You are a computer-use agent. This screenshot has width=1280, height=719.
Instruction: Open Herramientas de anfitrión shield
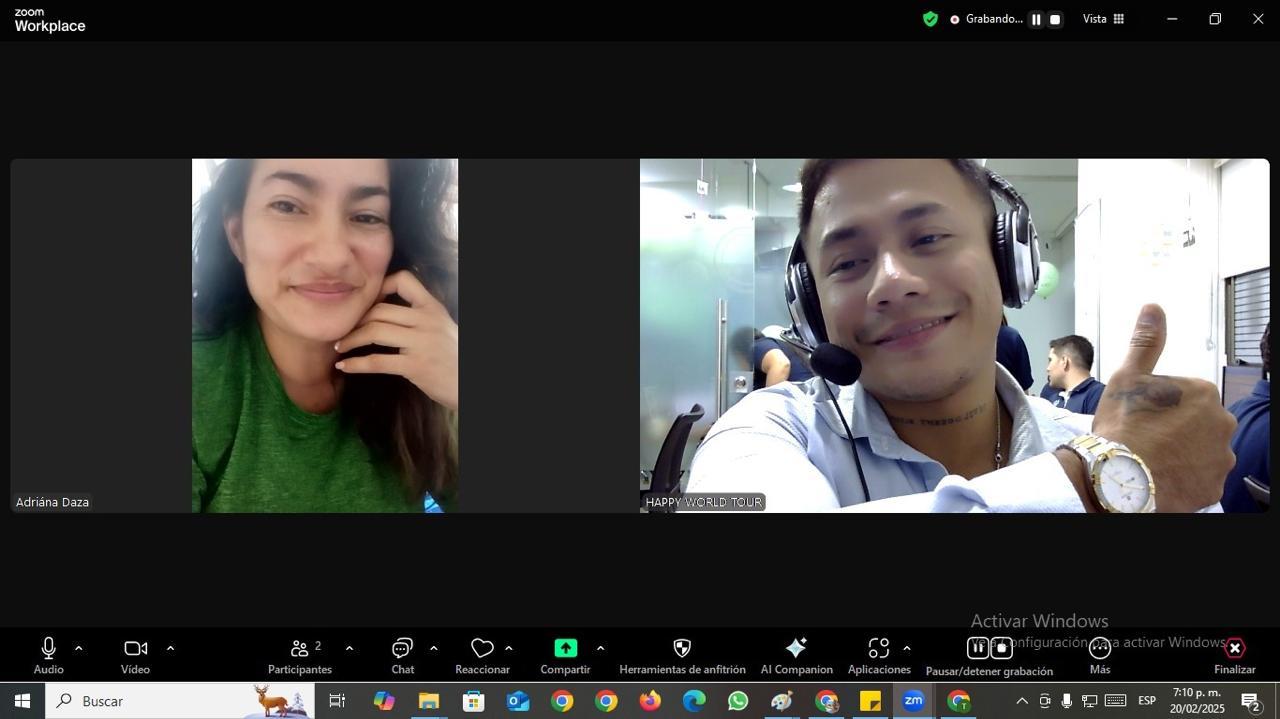pyautogui.click(x=682, y=656)
